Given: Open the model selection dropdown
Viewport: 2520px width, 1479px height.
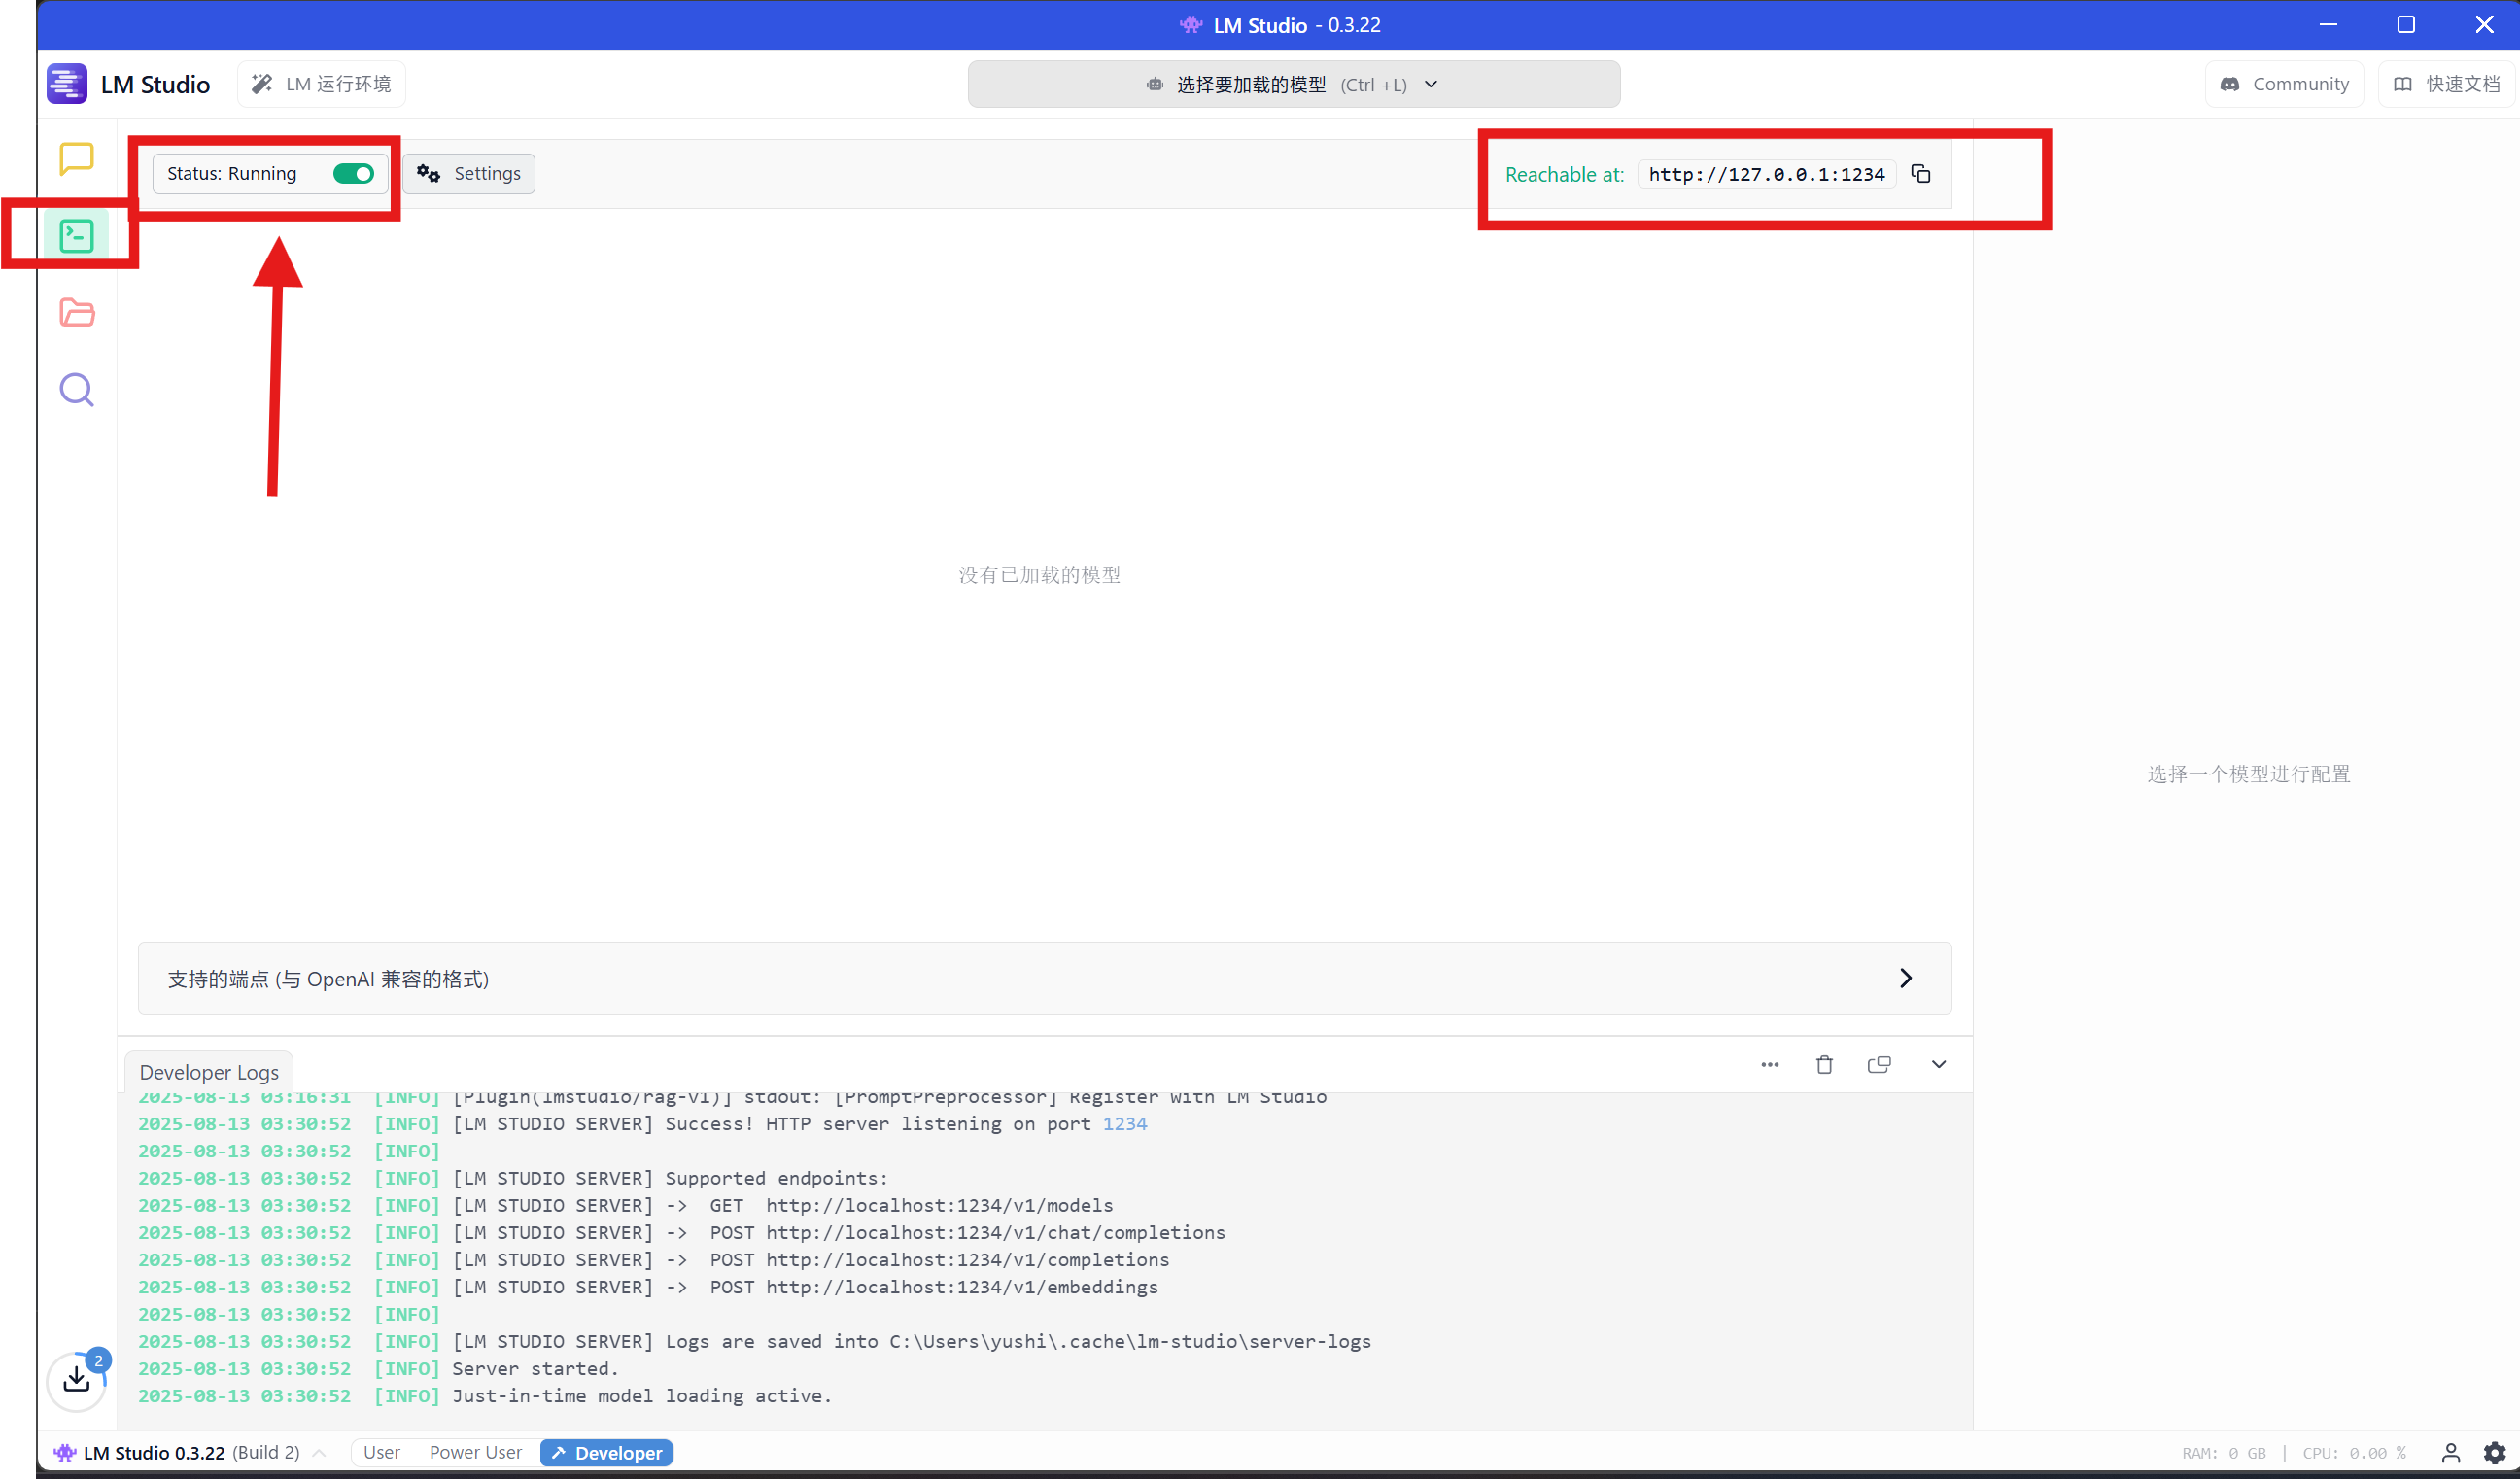Looking at the screenshot, I should [1293, 84].
